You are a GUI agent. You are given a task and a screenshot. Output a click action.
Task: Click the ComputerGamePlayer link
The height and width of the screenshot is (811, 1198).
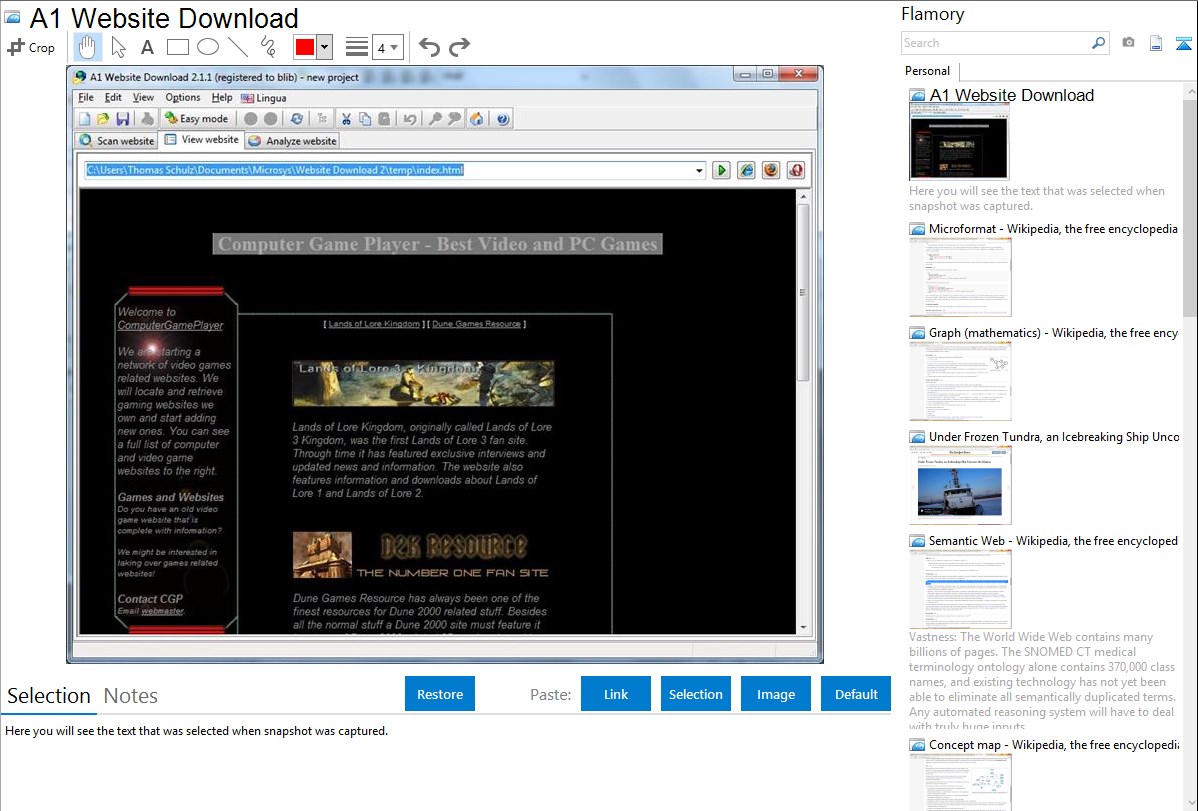click(x=170, y=326)
